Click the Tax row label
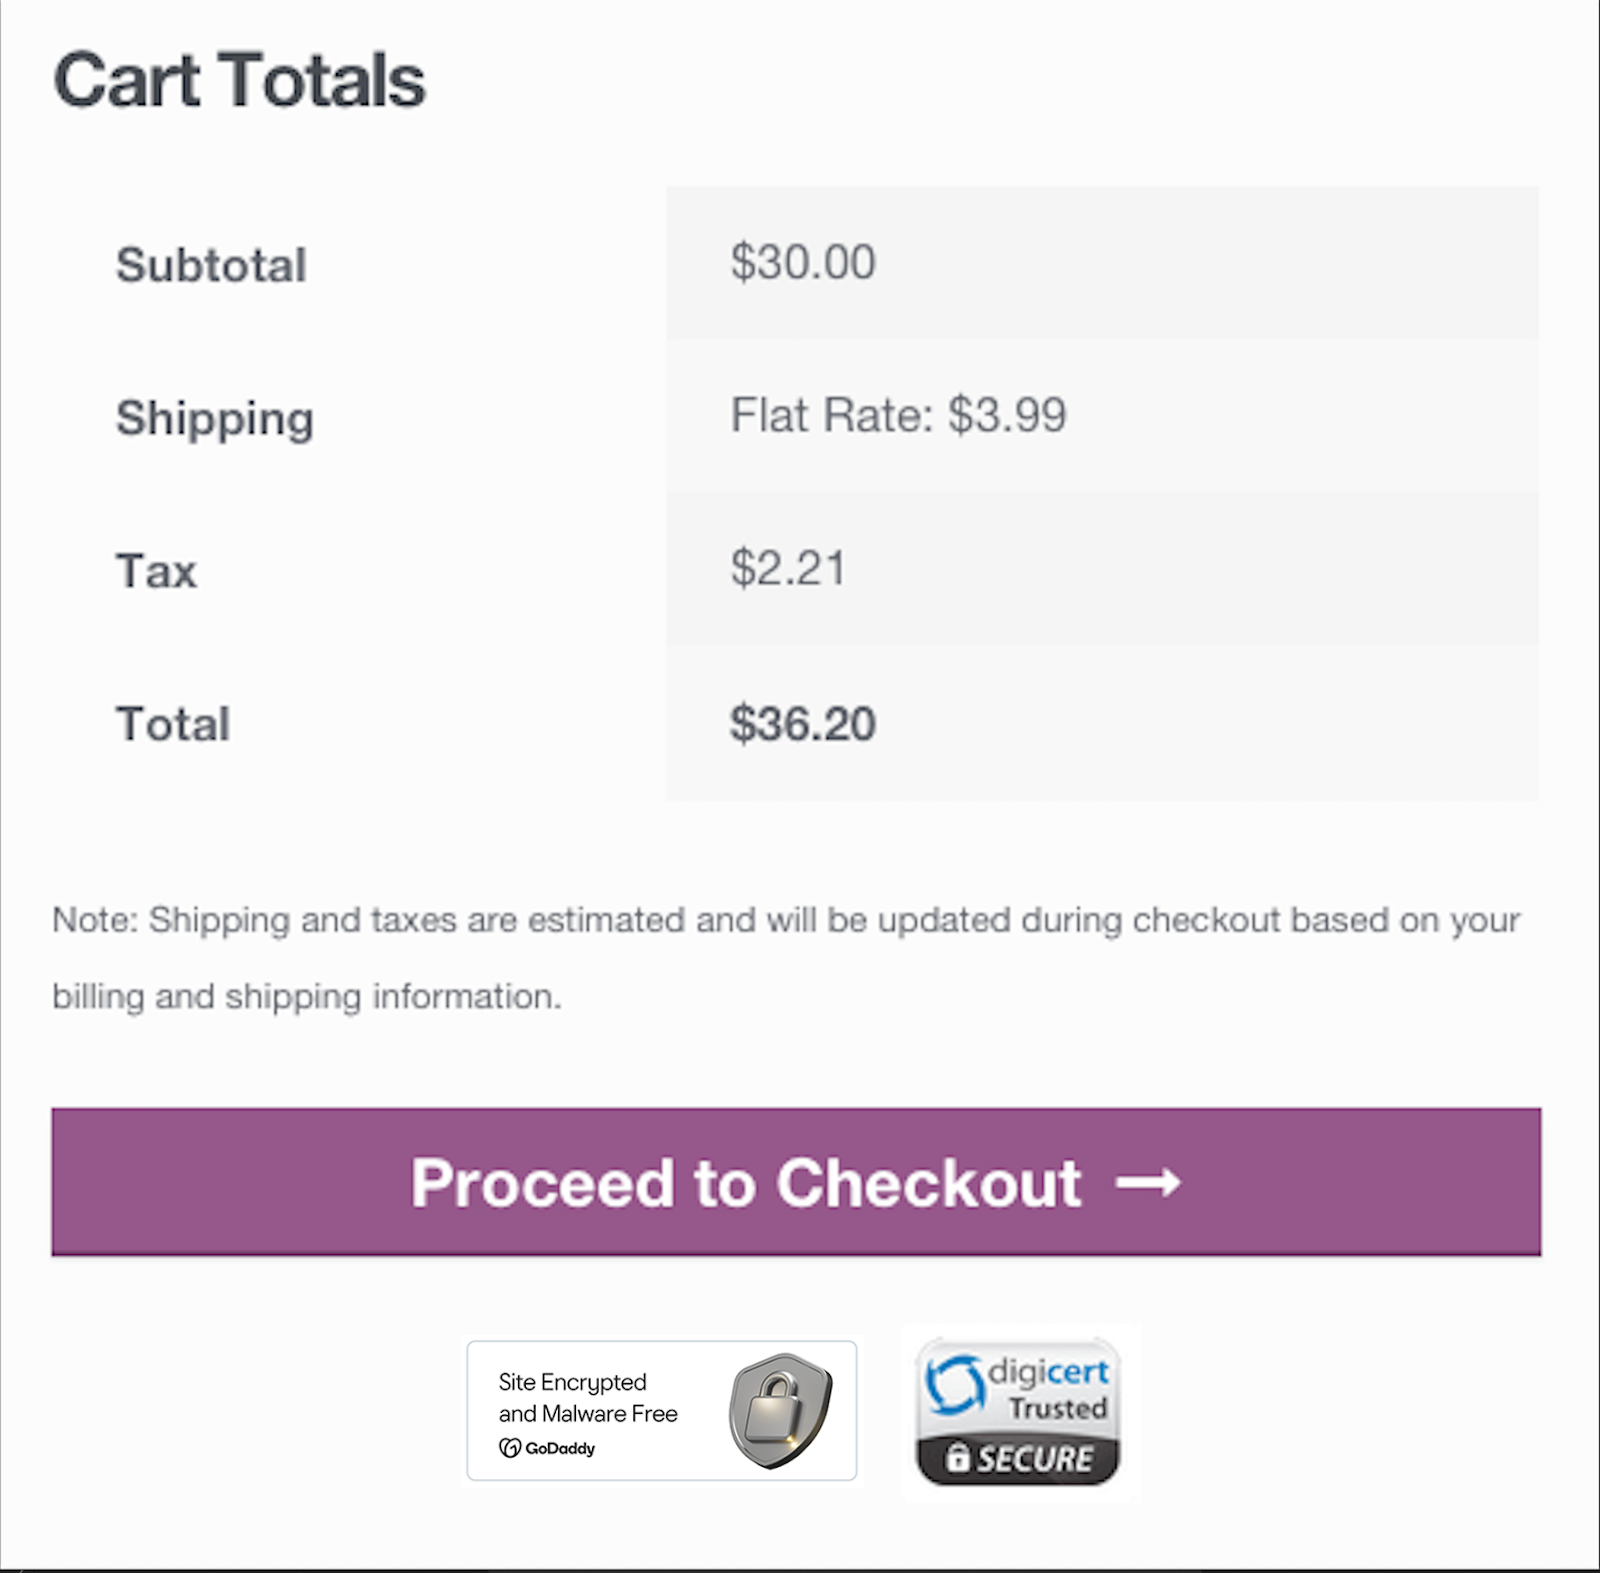This screenshot has height=1573, width=1600. 156,571
